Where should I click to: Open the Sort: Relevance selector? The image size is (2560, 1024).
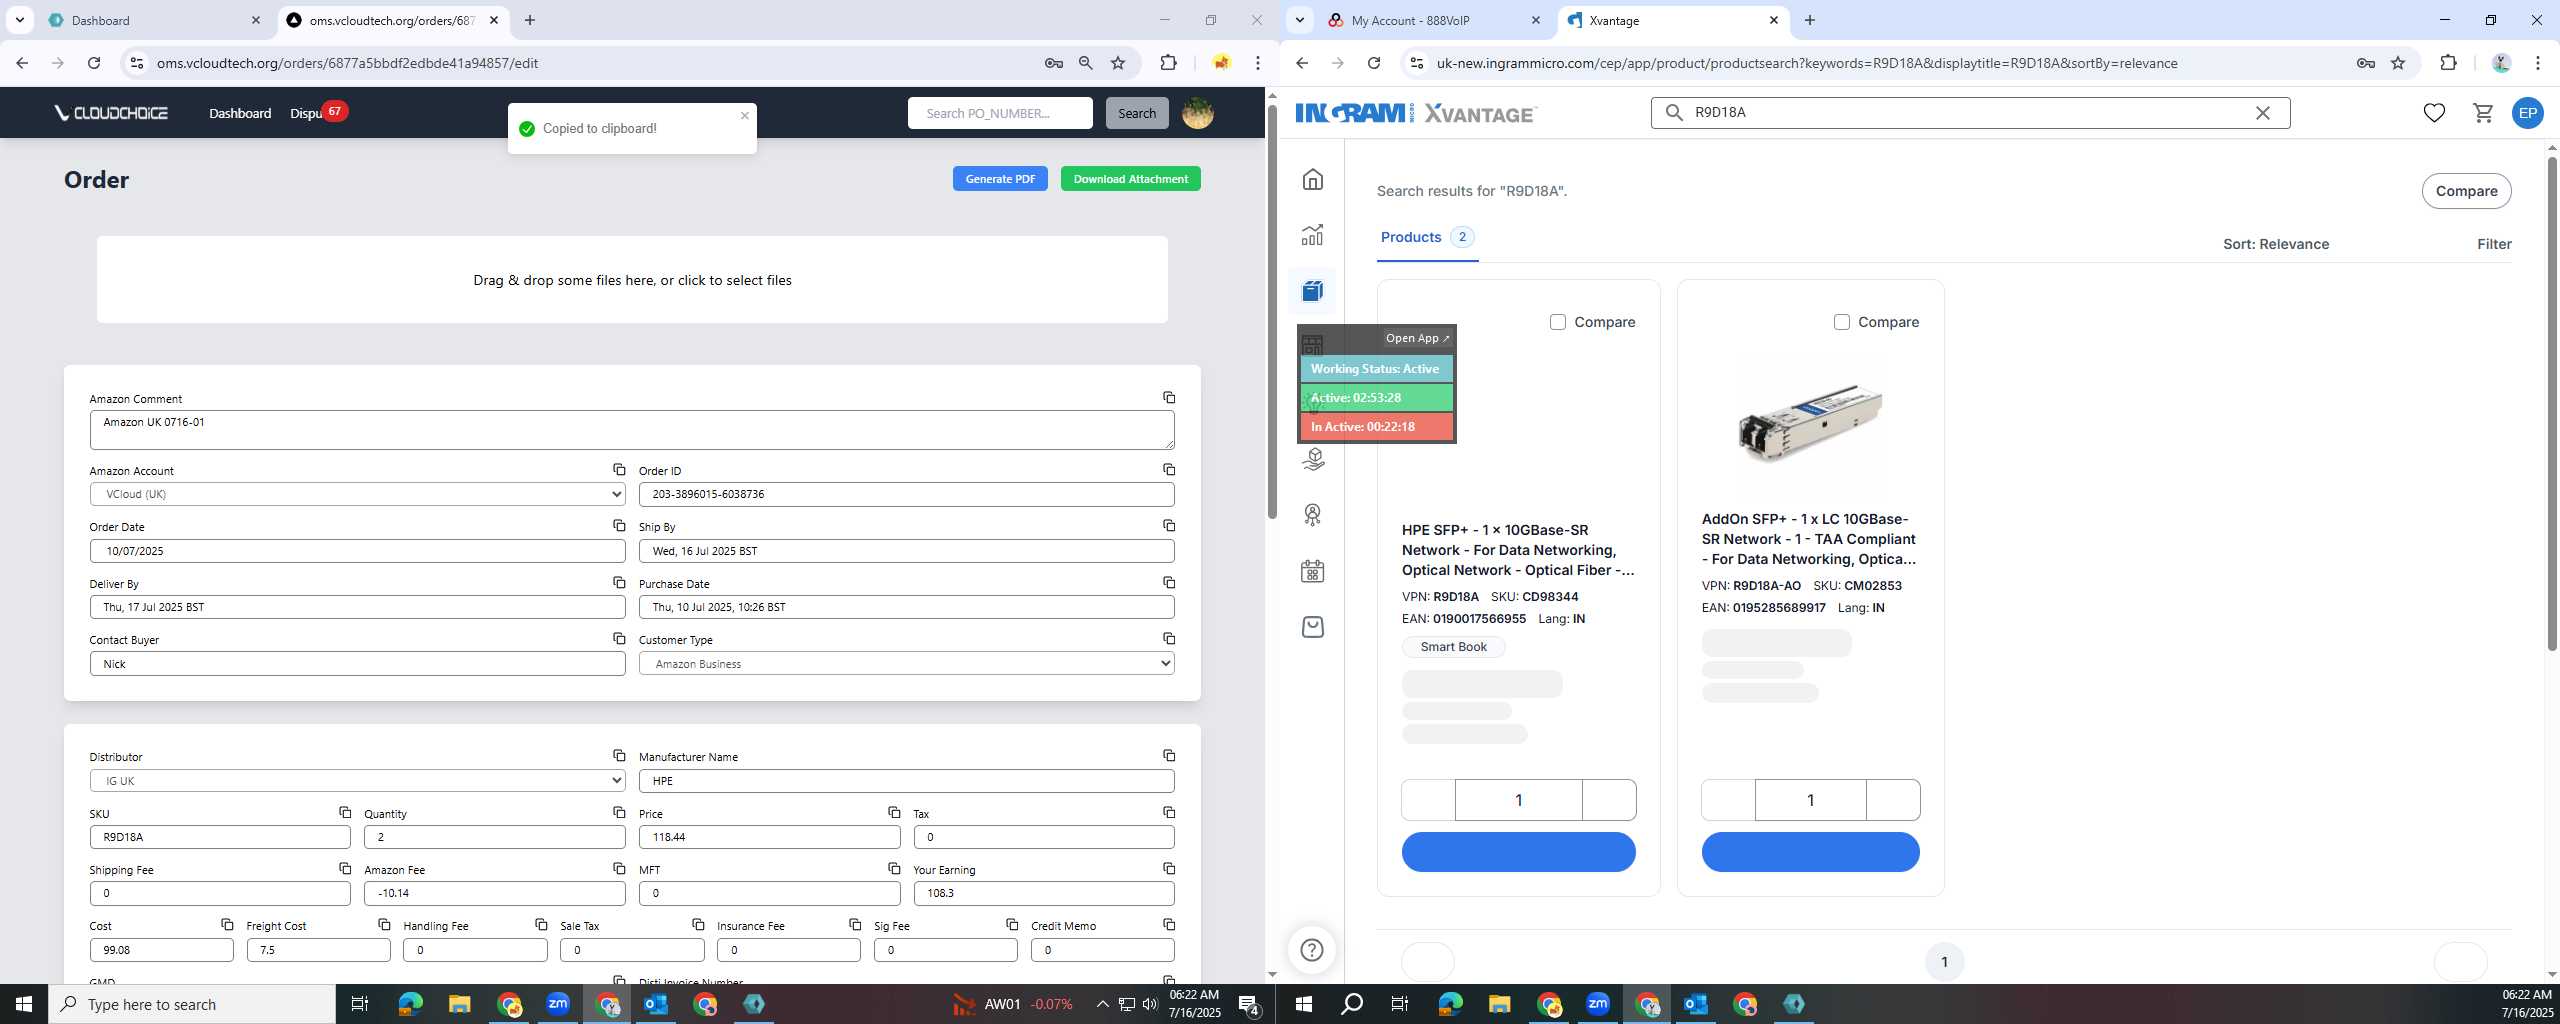(2275, 244)
